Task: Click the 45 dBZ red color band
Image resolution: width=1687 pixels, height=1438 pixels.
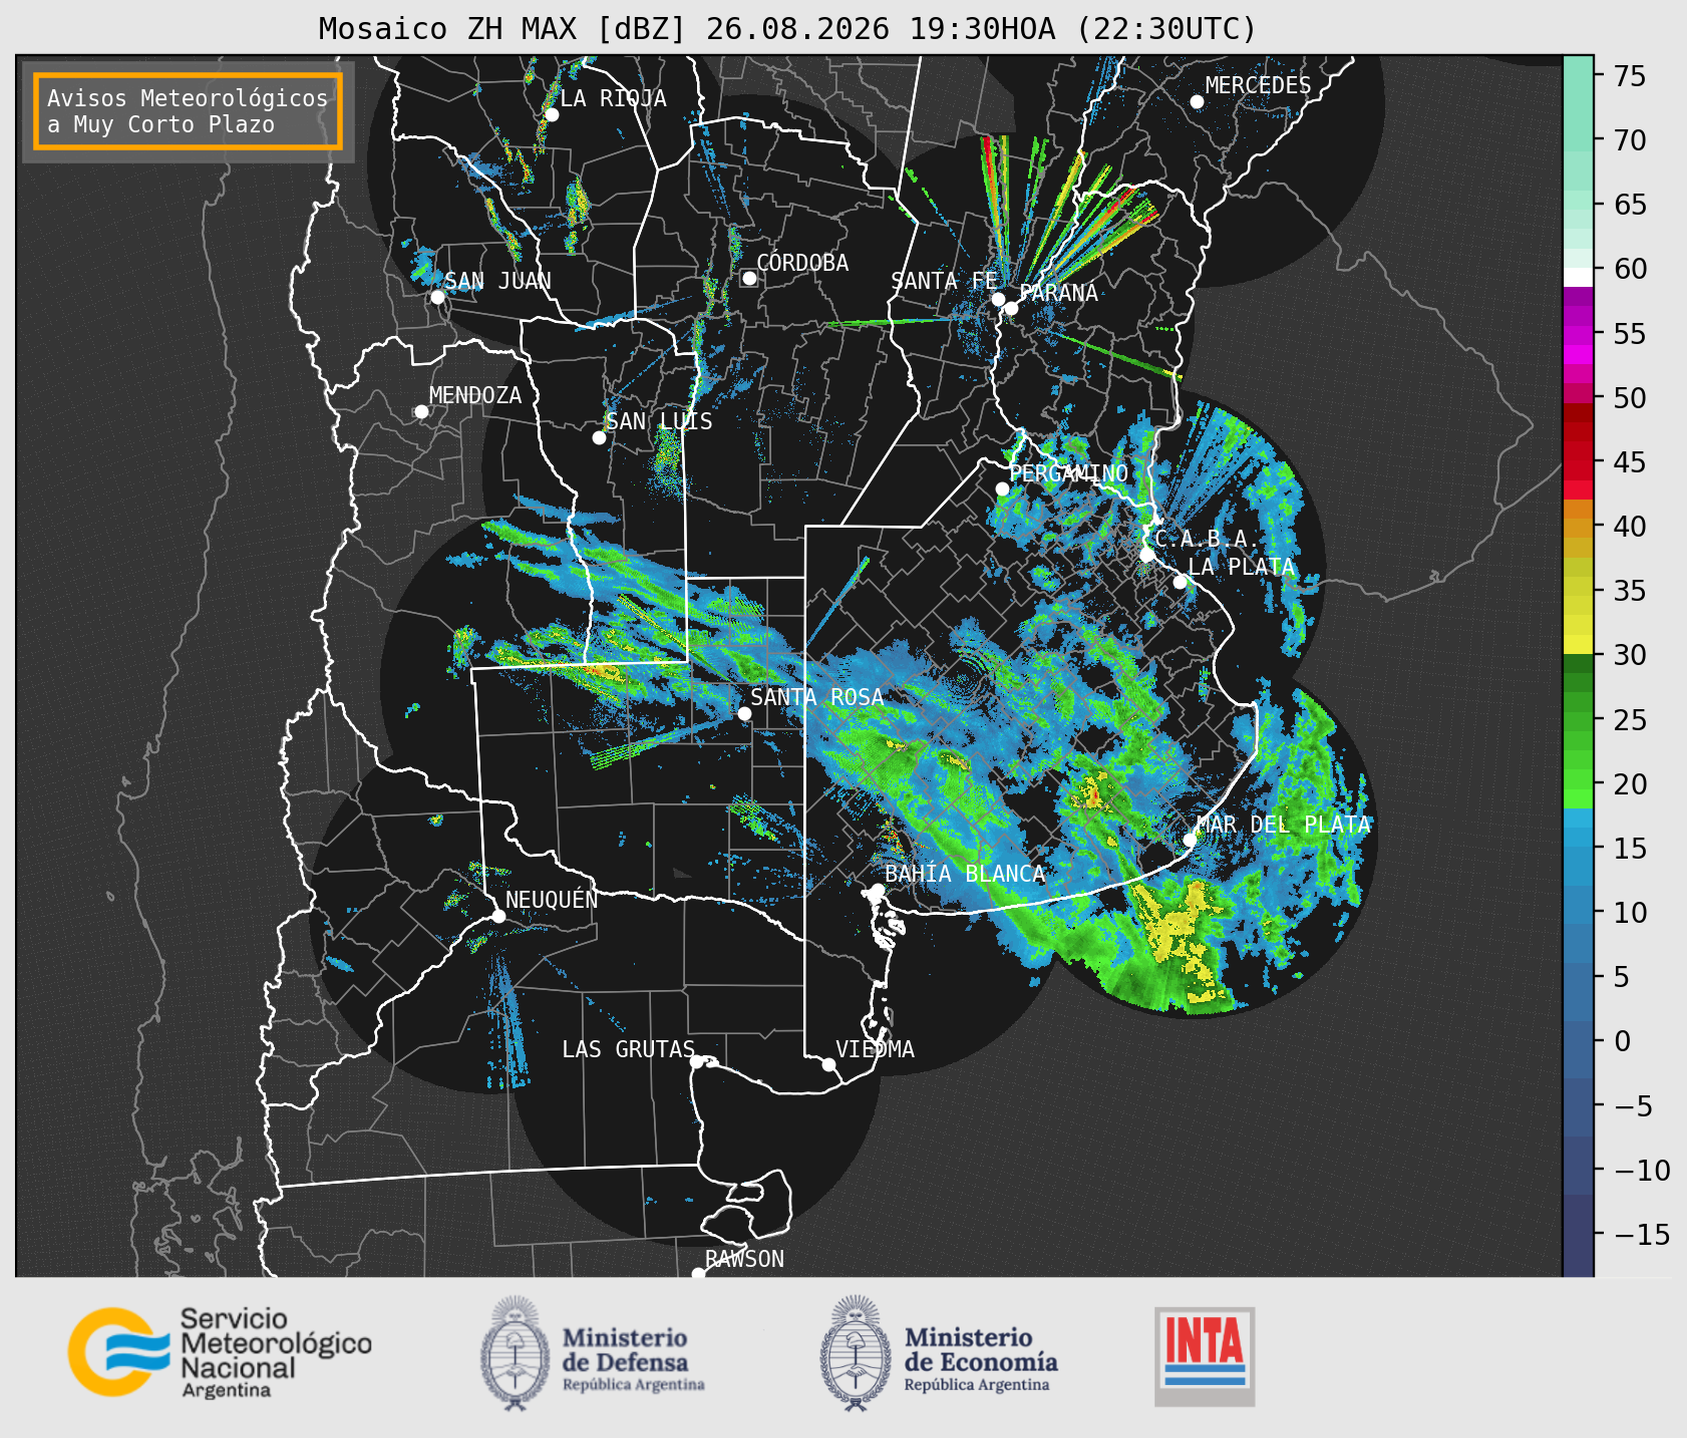Action: tap(1578, 467)
